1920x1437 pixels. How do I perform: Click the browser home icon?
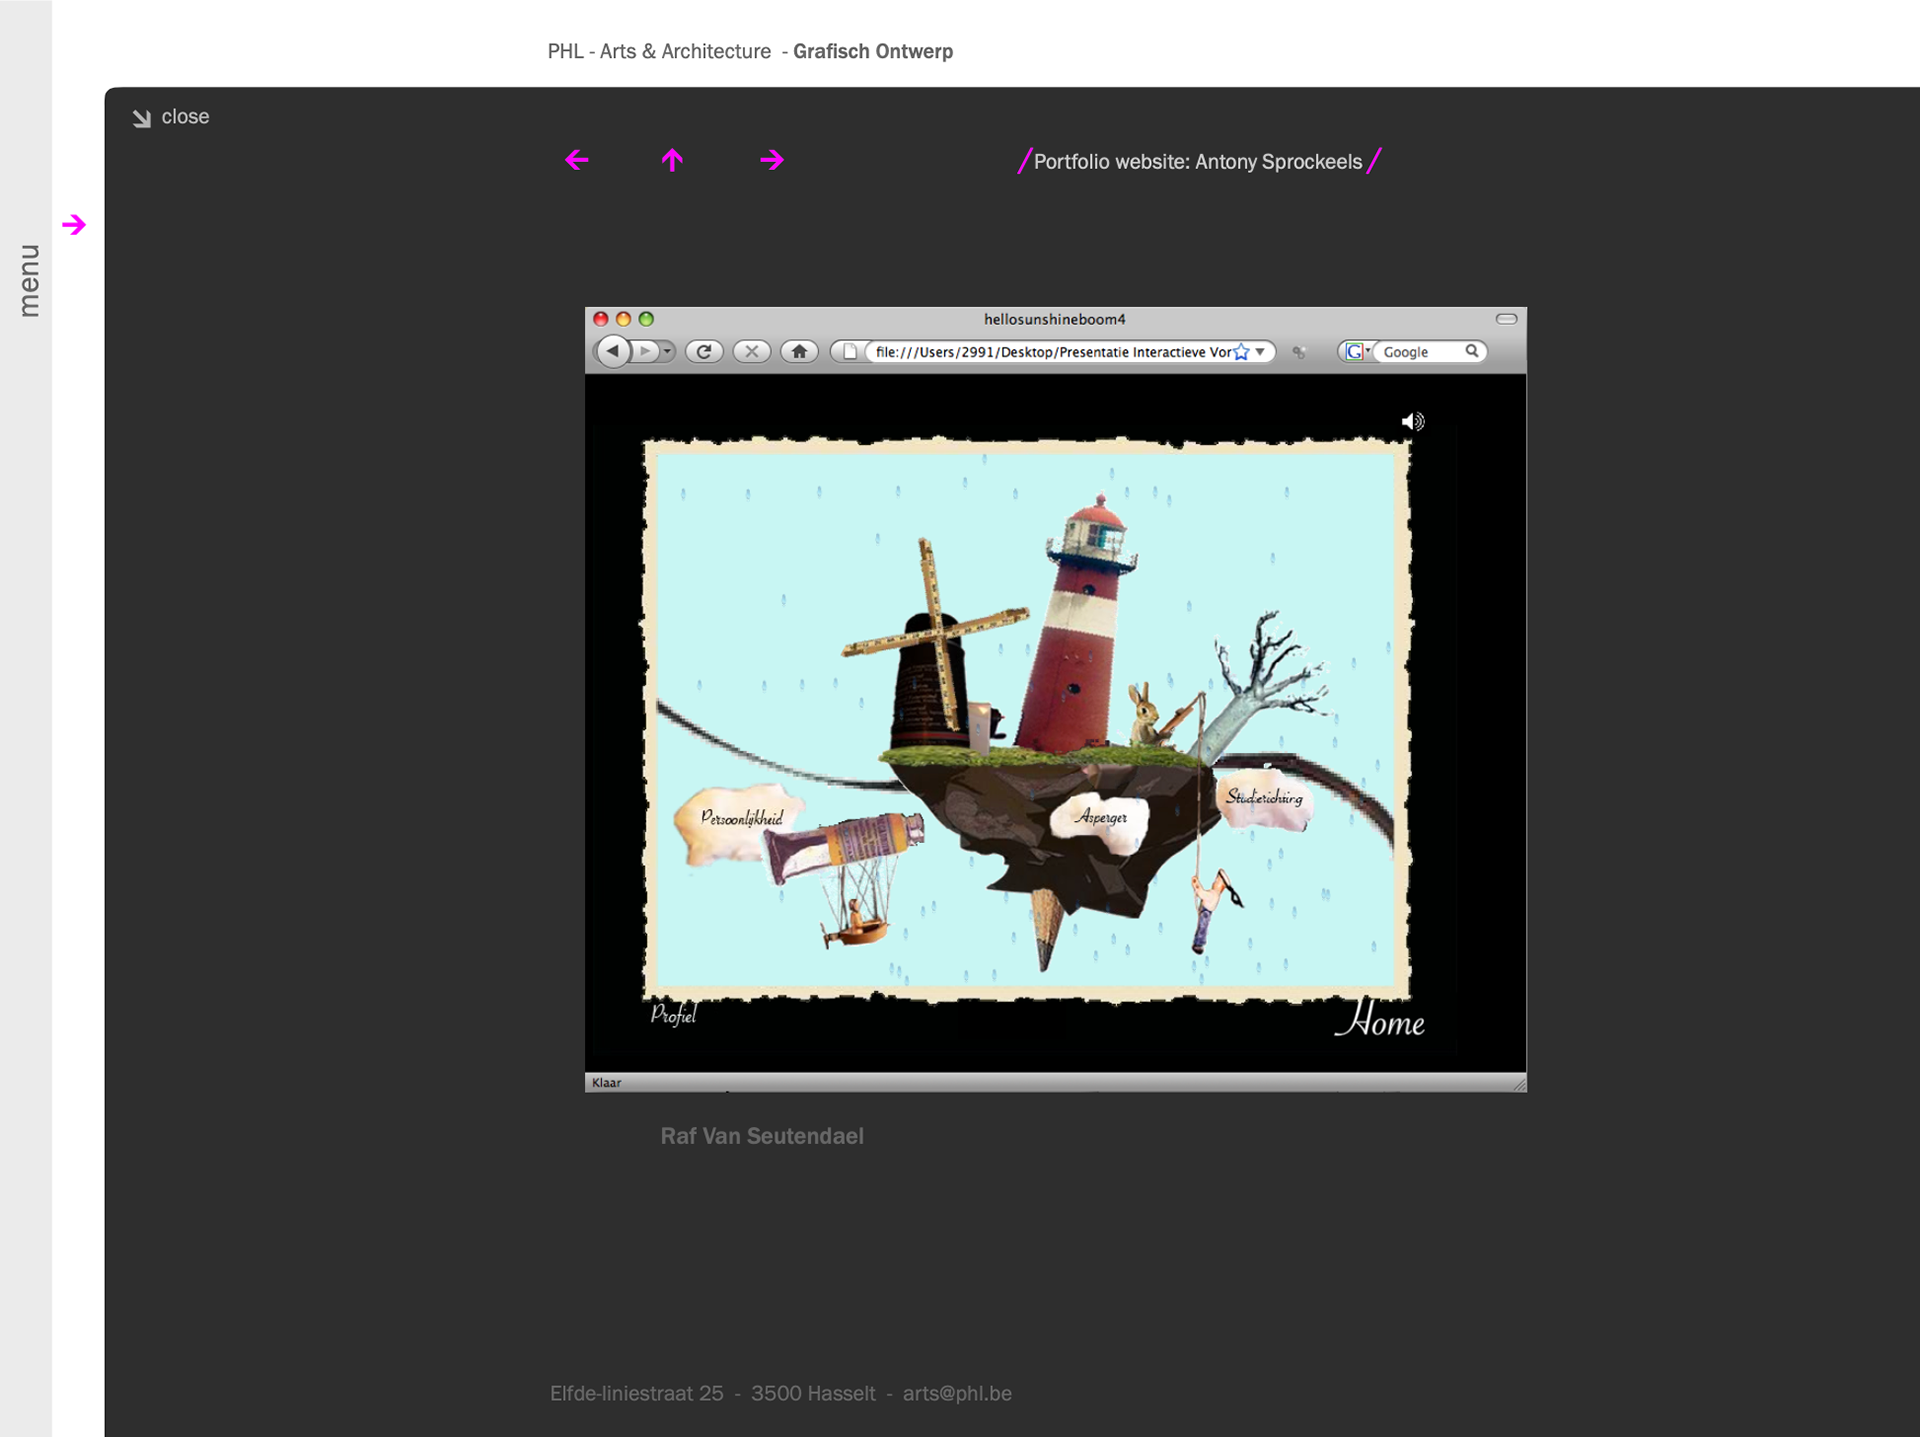coord(799,352)
